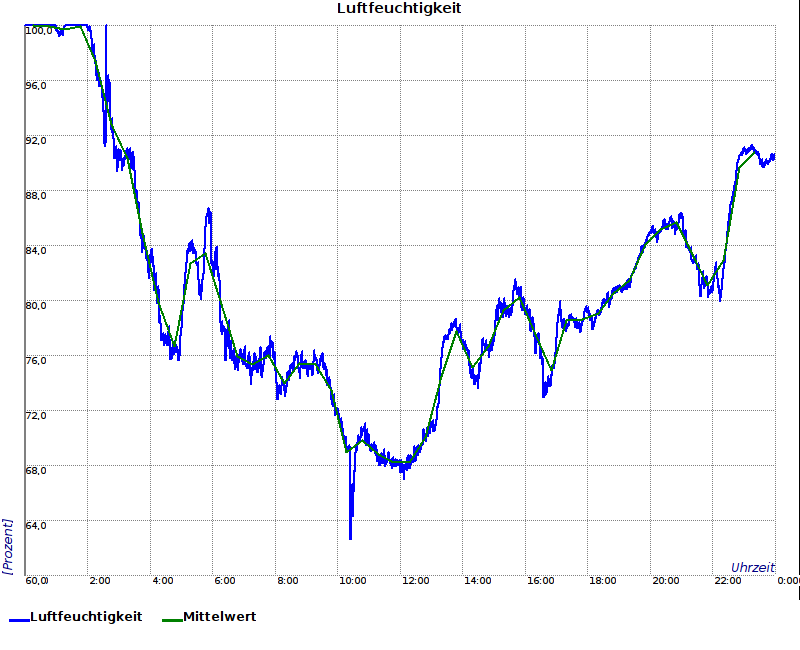
Task: Click the 0:00 time tick label
Action: (x=788, y=581)
